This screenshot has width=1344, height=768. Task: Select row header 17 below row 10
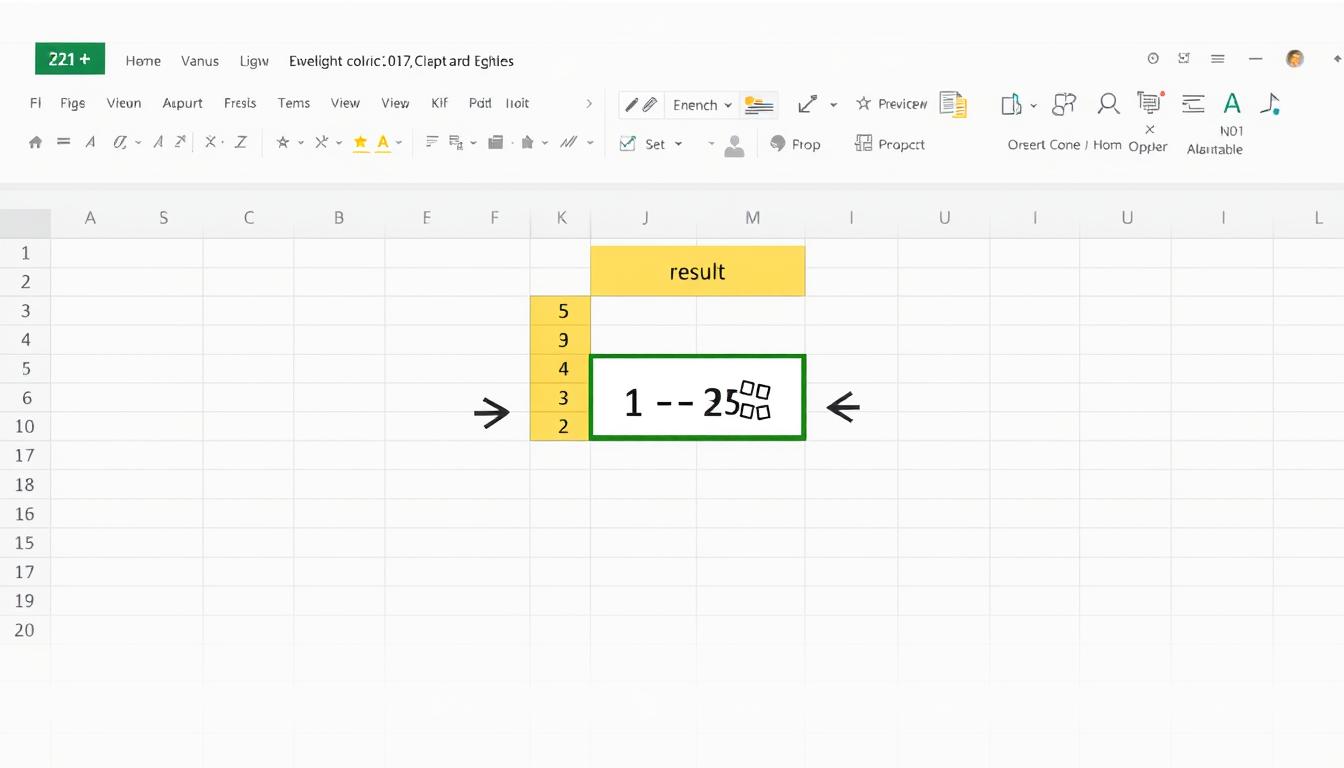pos(25,455)
